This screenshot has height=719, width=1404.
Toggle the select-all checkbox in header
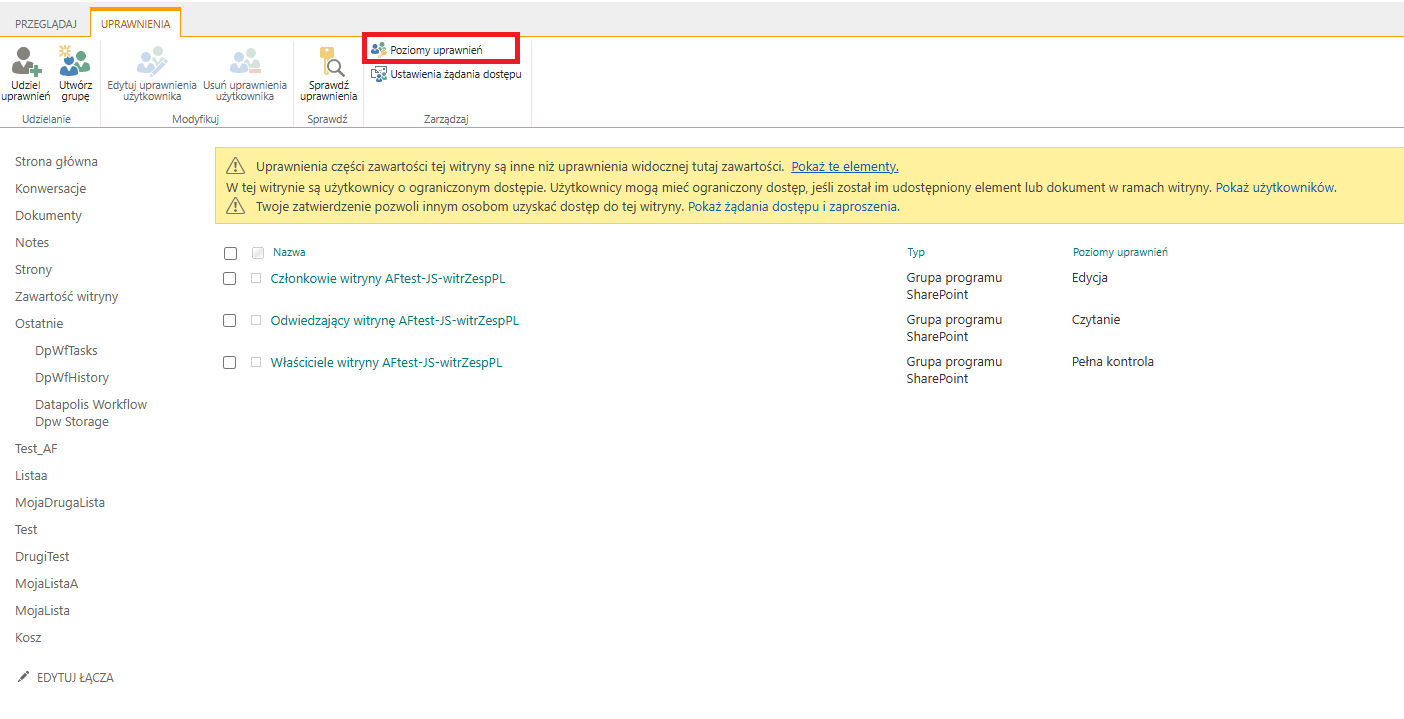pyautogui.click(x=230, y=254)
